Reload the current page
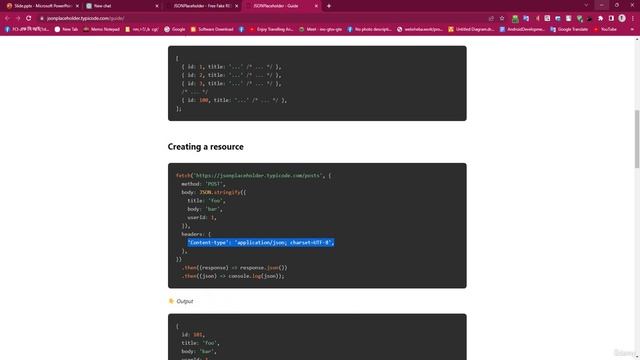 pyautogui.click(x=29, y=18)
